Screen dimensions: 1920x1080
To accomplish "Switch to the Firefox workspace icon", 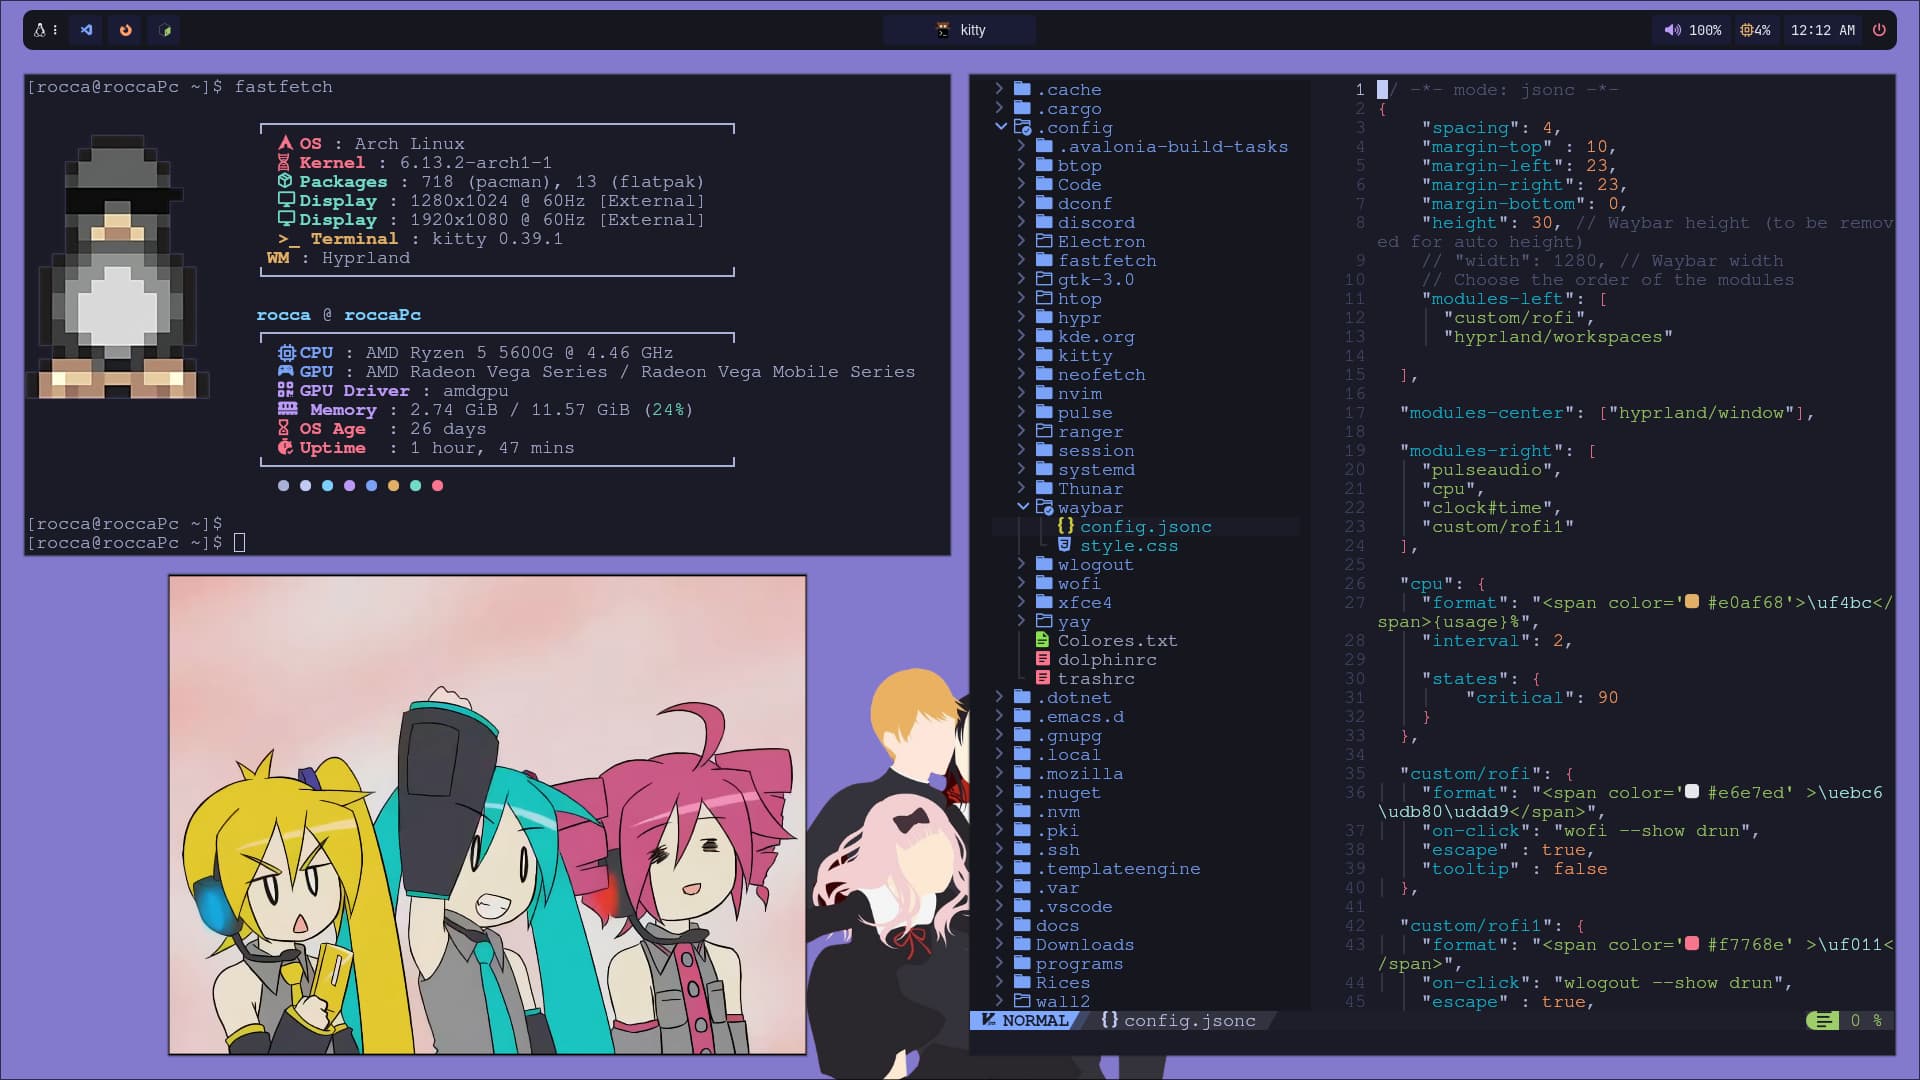I will 126,30.
